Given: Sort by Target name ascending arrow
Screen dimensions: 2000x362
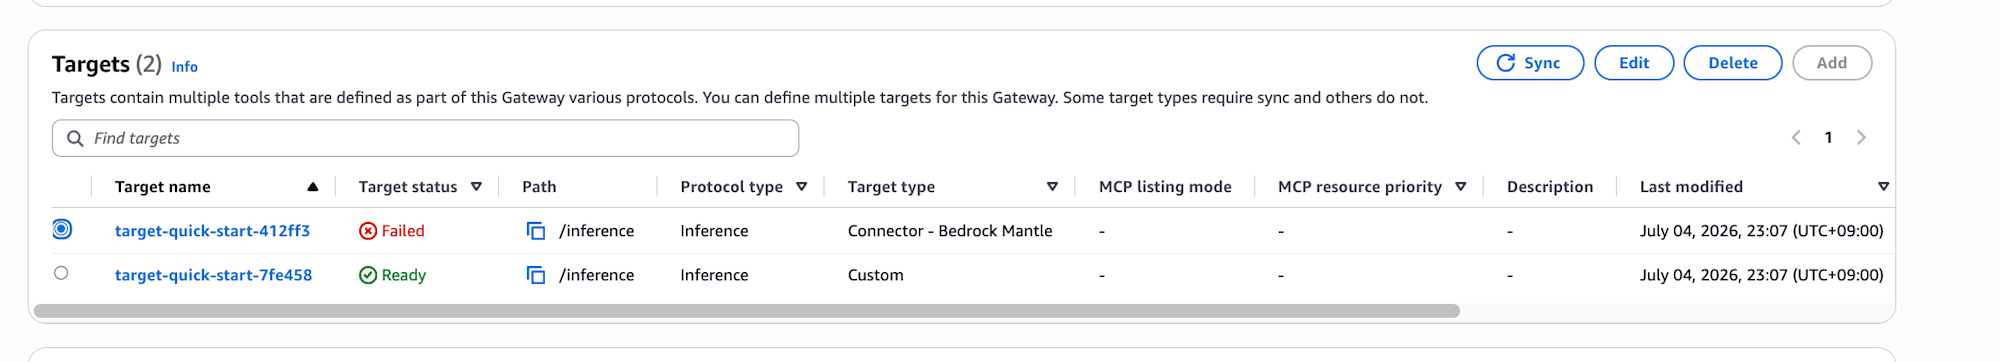Looking at the screenshot, I should coord(313,187).
